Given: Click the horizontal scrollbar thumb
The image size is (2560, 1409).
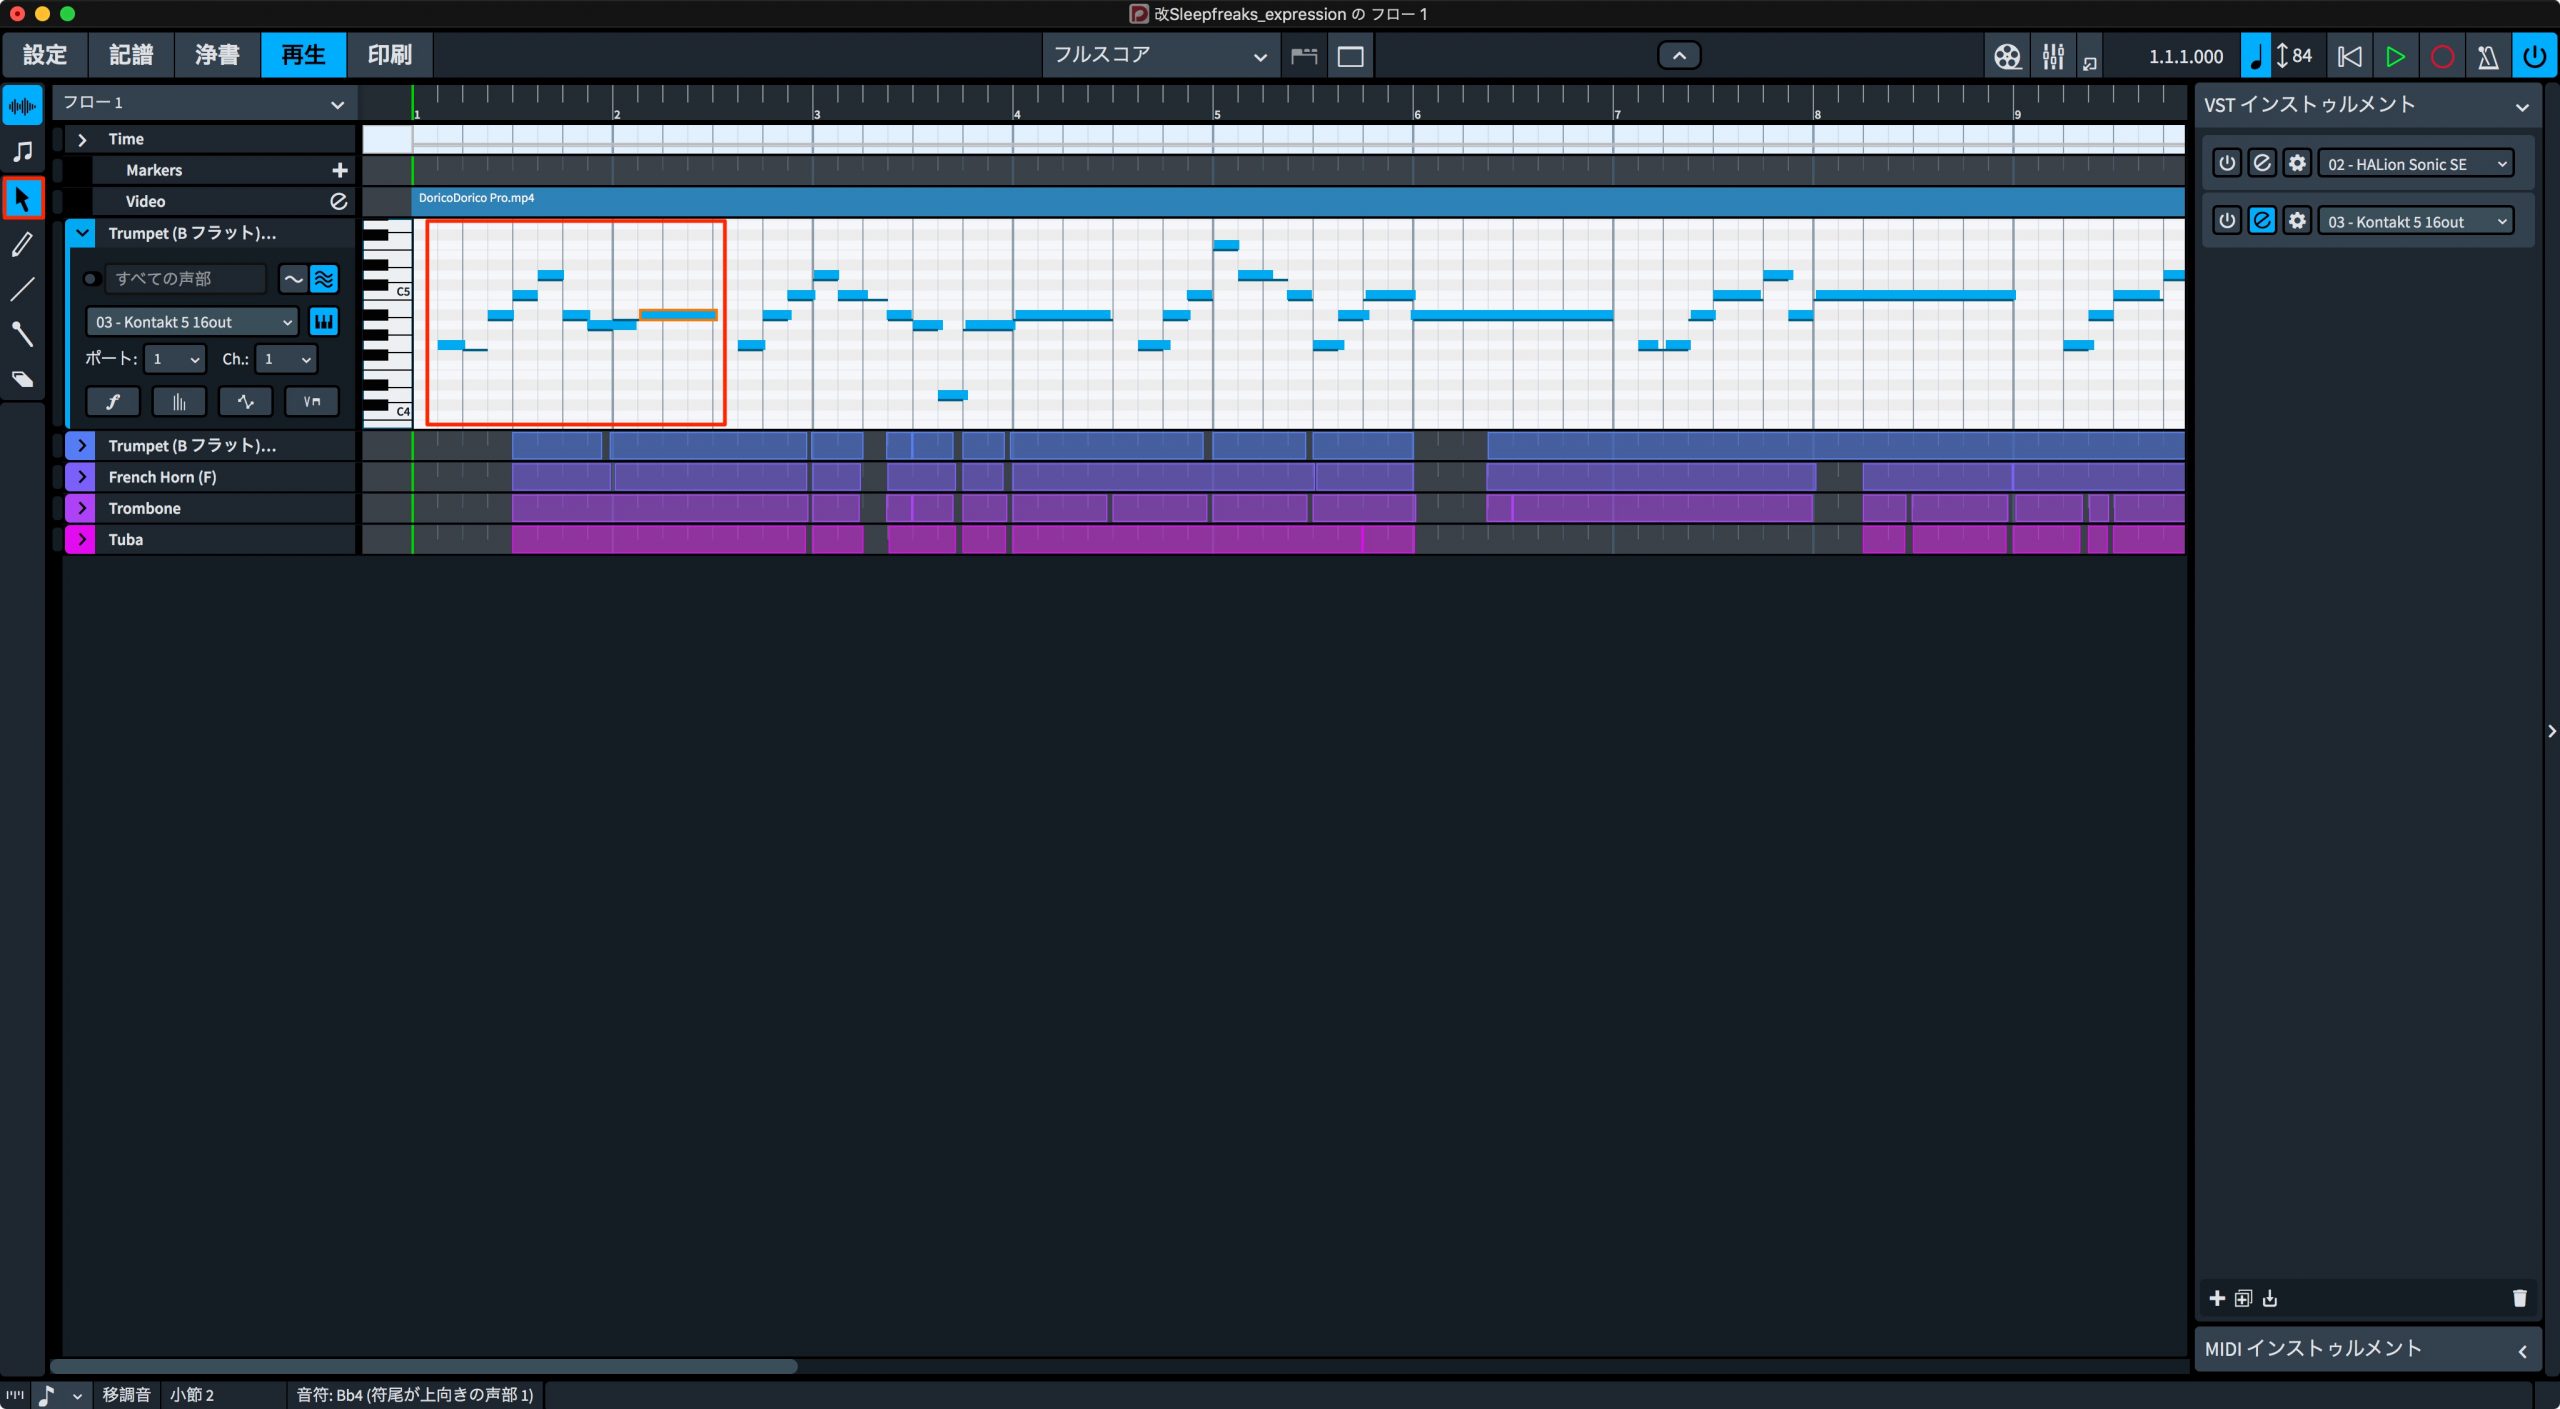Looking at the screenshot, I should [x=423, y=1366].
